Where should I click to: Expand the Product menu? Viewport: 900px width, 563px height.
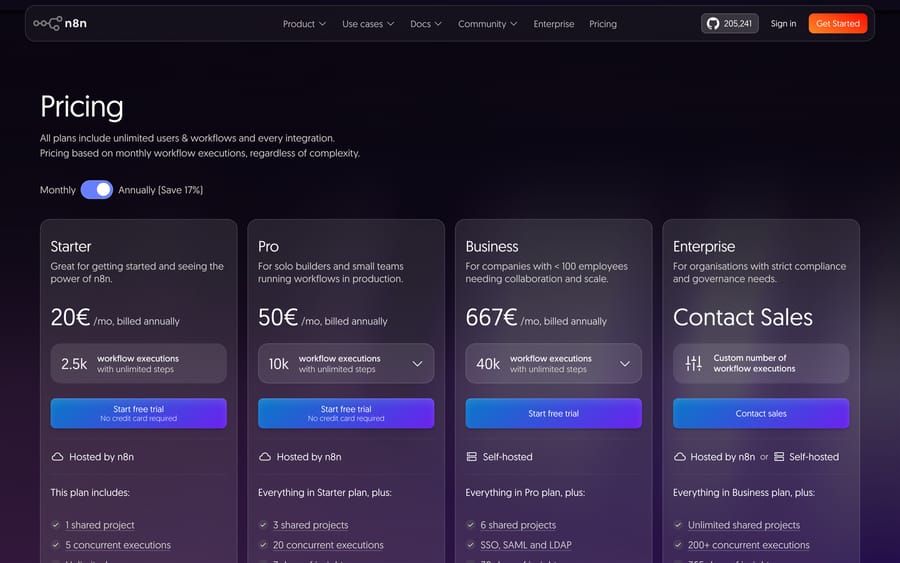pyautogui.click(x=304, y=24)
